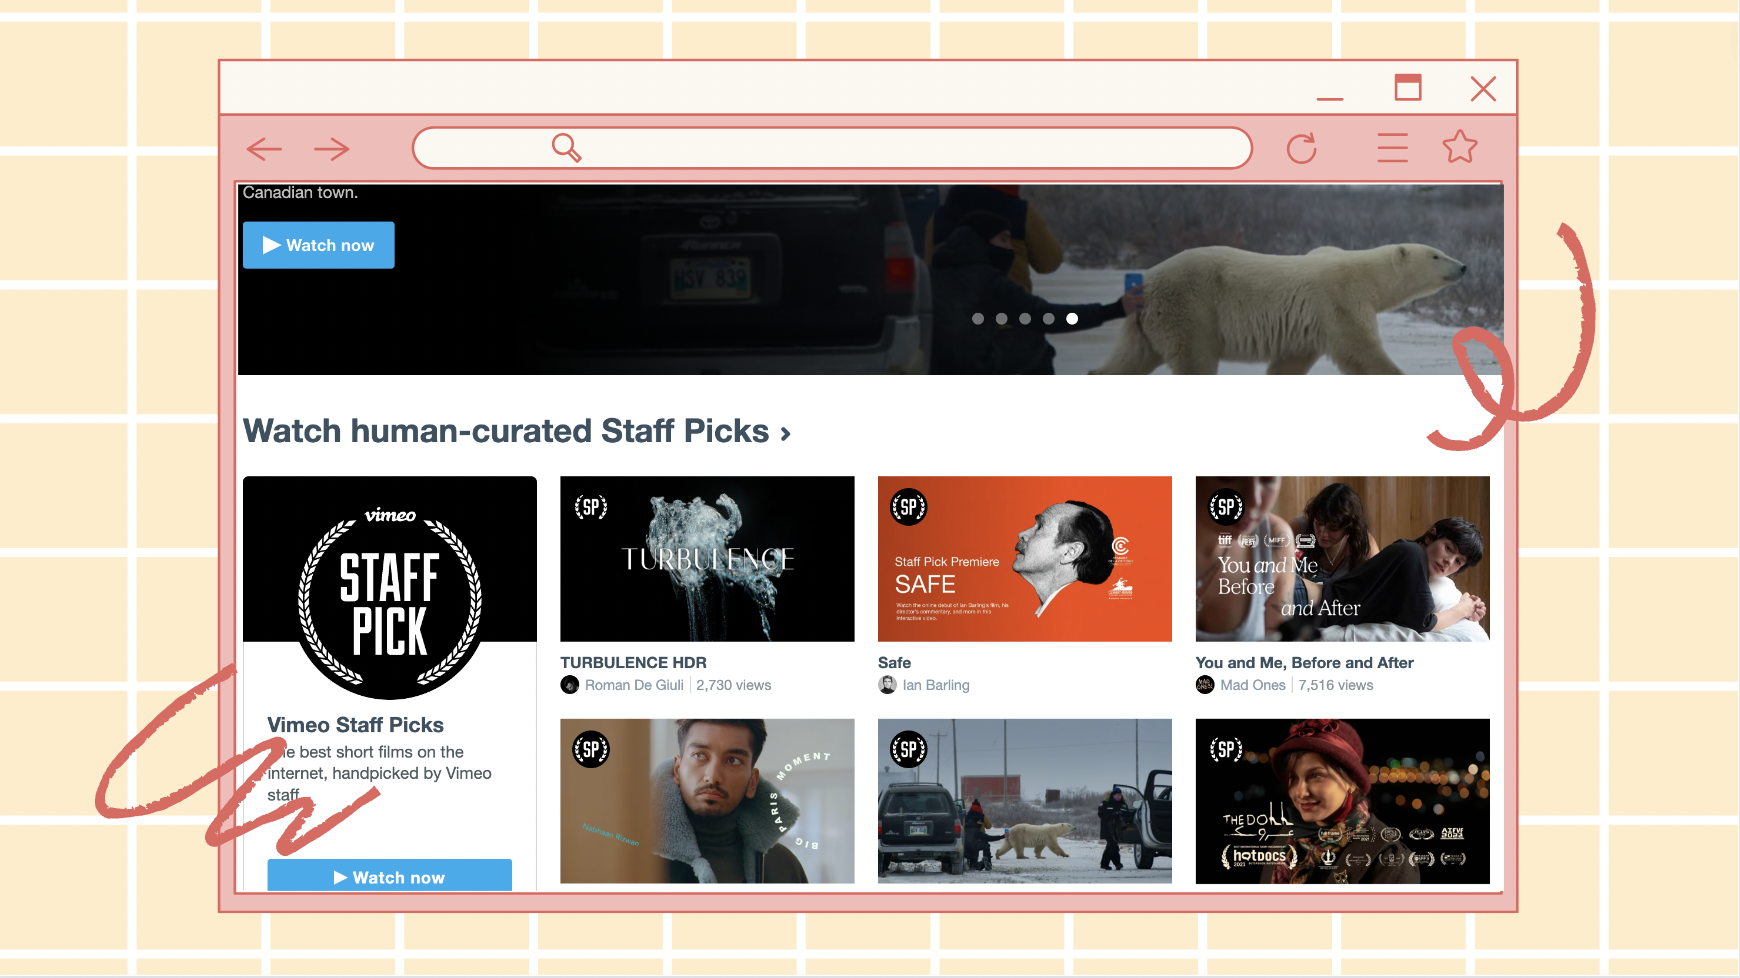Click Roman De Giuli's avatar icon
This screenshot has height=978, width=1740.
click(x=570, y=685)
